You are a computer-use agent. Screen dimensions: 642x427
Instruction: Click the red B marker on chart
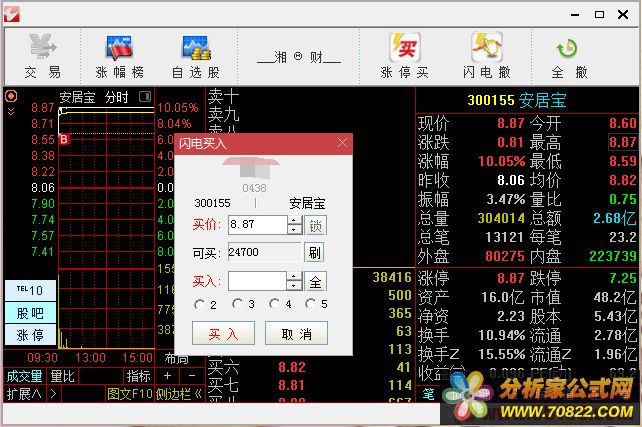click(64, 140)
